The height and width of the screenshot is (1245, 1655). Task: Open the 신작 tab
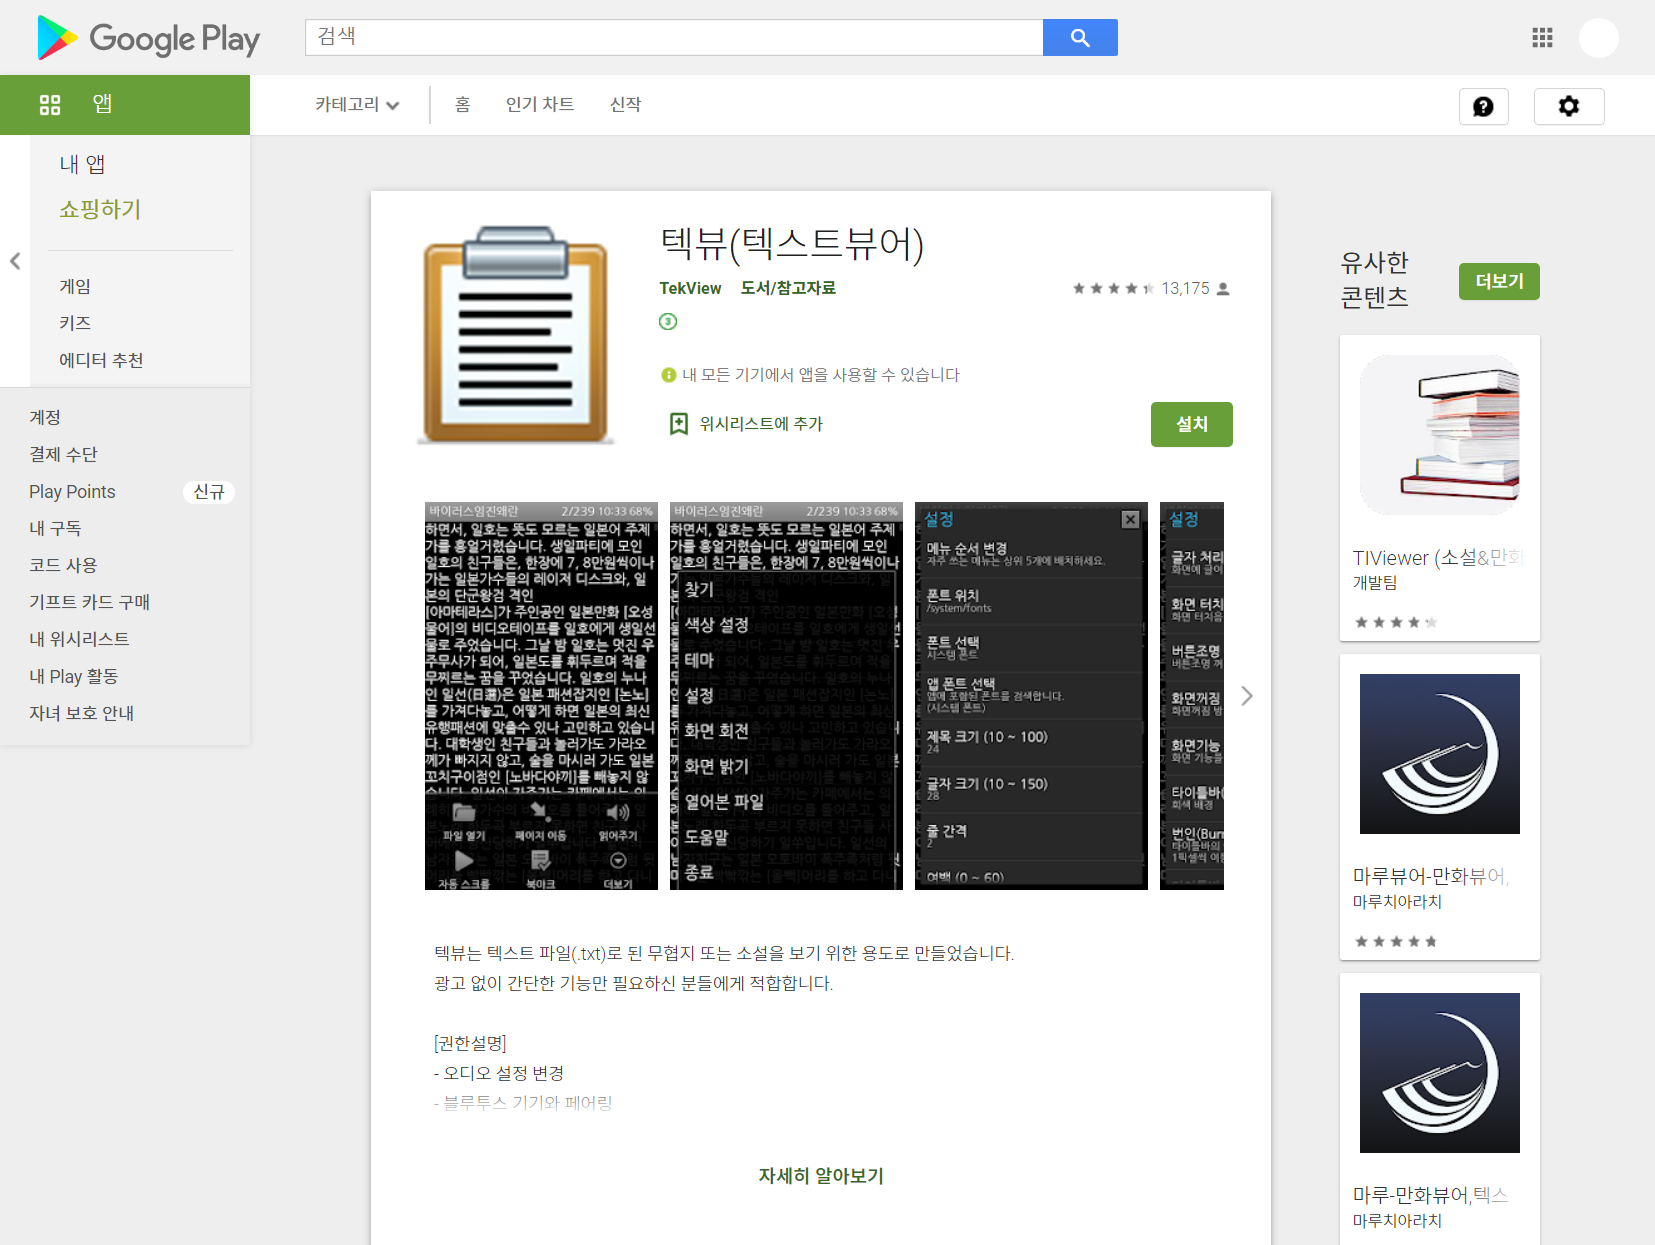tap(625, 105)
